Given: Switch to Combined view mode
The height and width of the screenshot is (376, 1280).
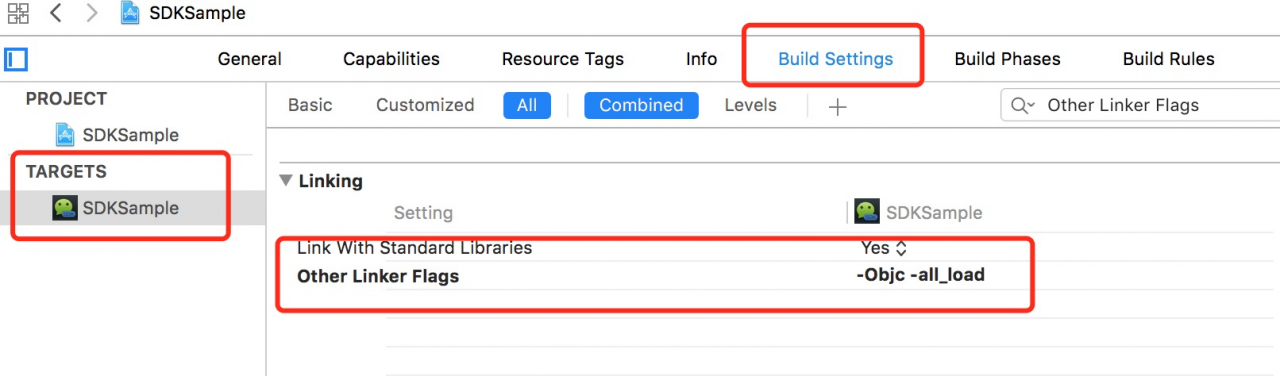Looking at the screenshot, I should point(641,105).
